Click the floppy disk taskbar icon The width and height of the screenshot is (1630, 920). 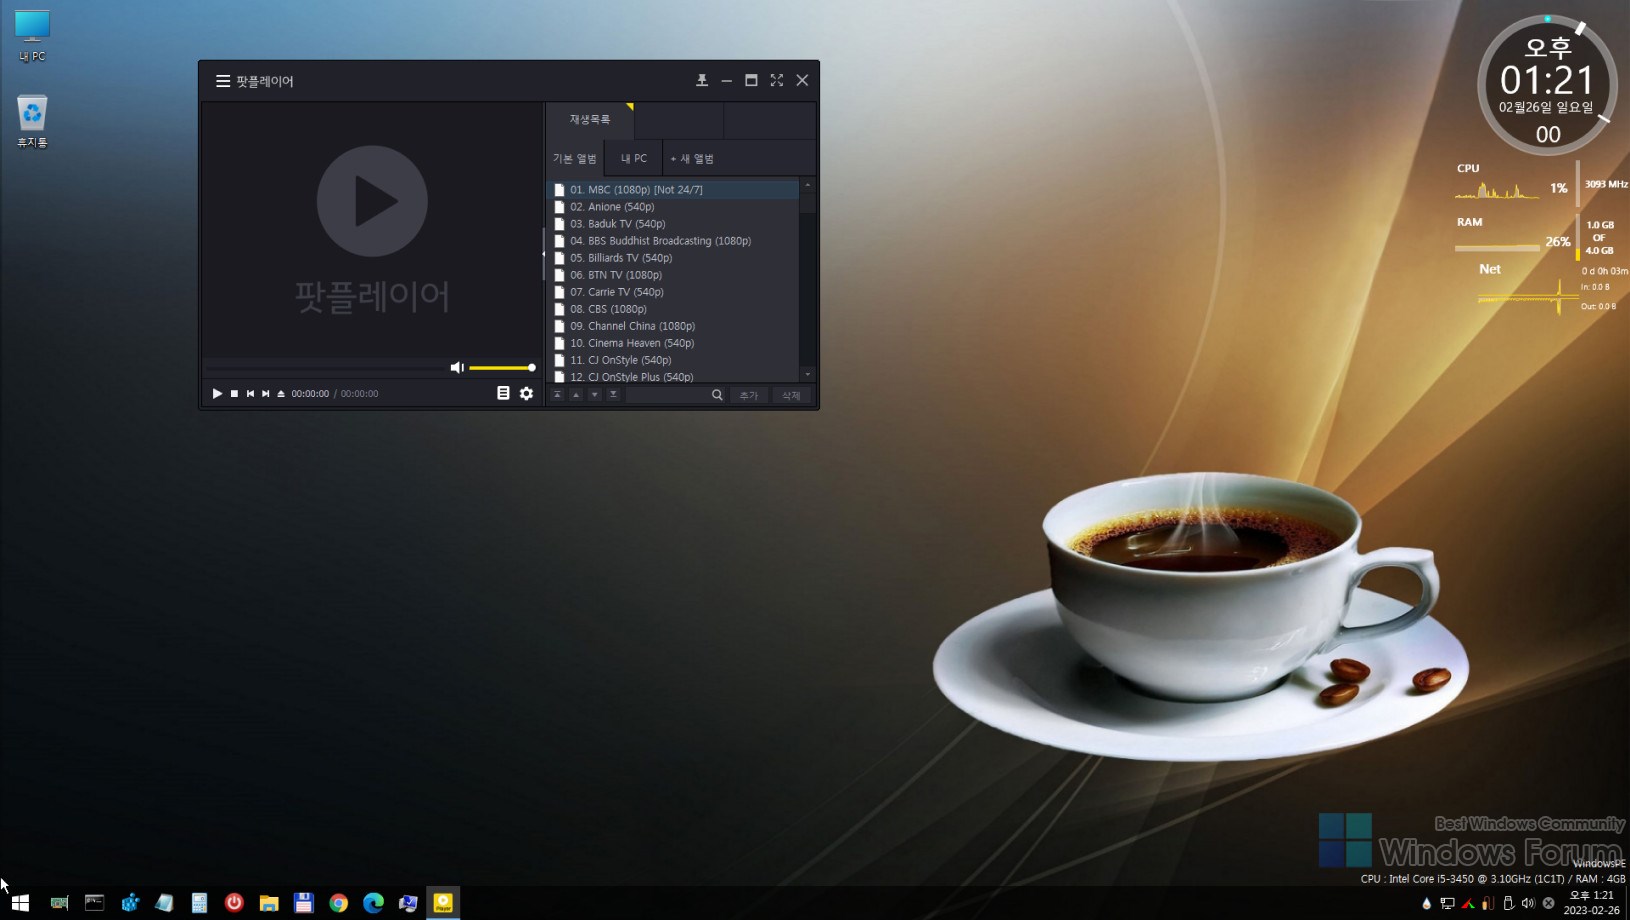click(x=304, y=903)
